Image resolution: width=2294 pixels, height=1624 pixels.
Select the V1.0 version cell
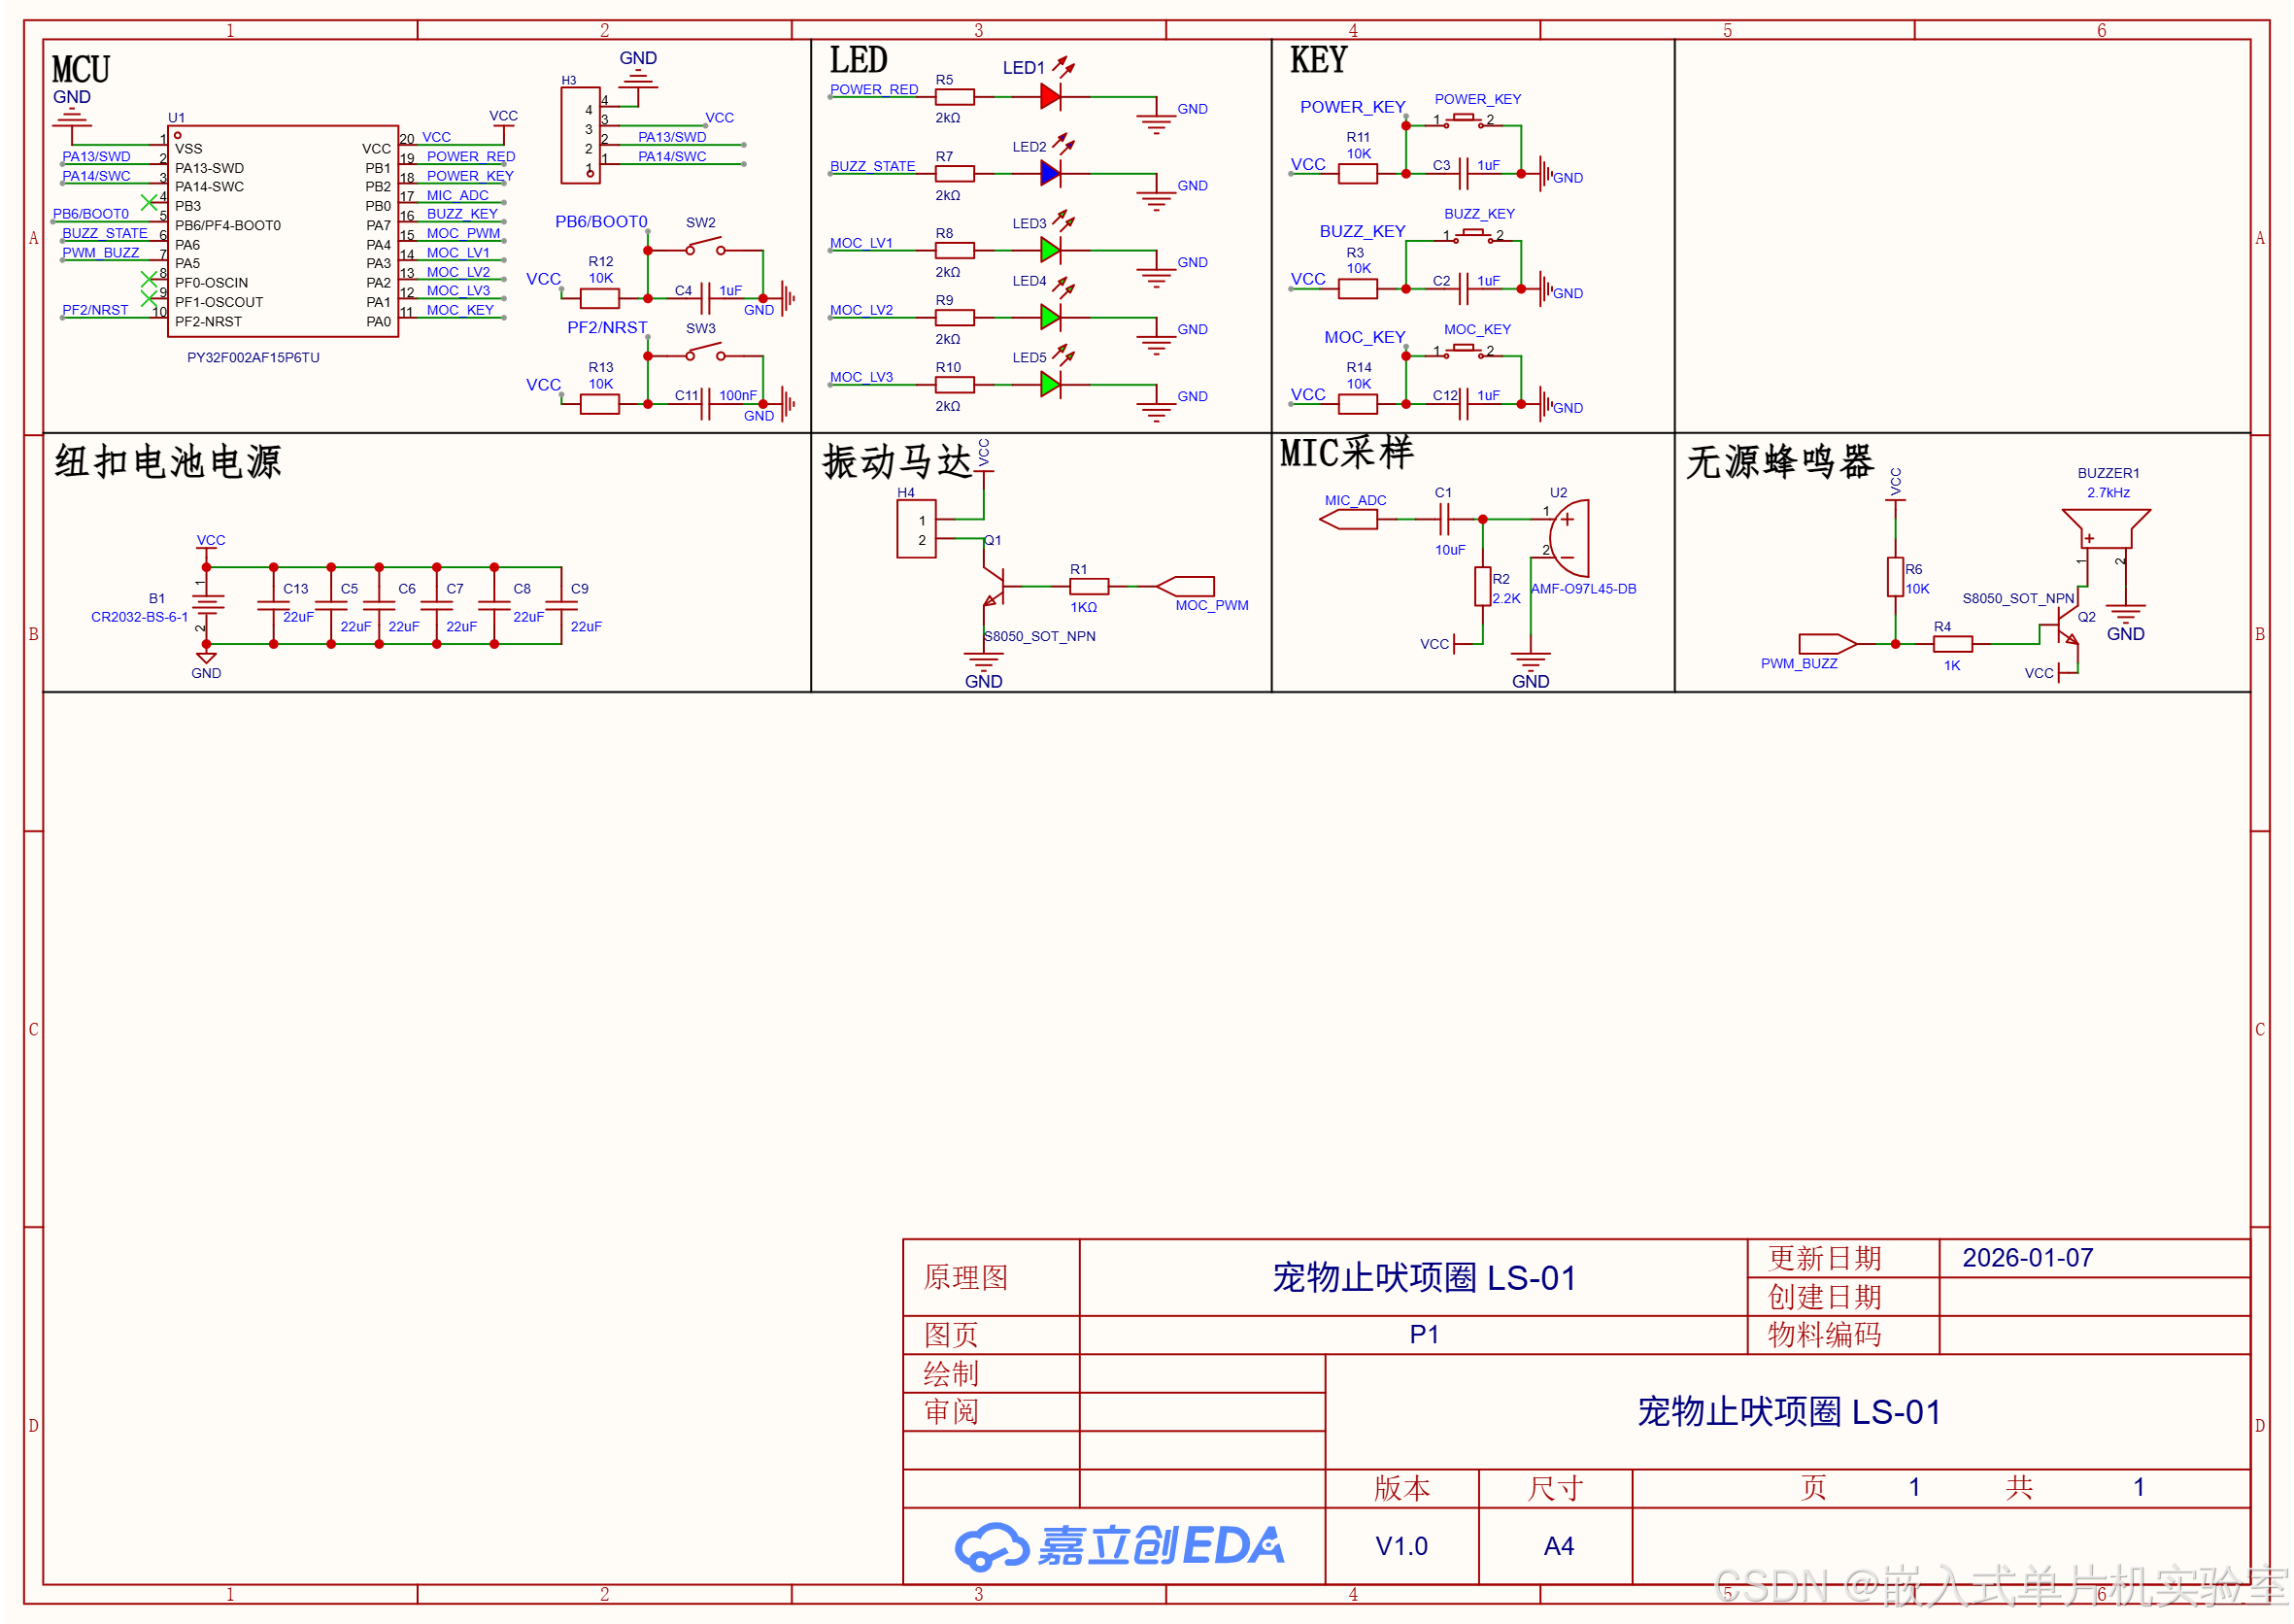coord(1401,1546)
